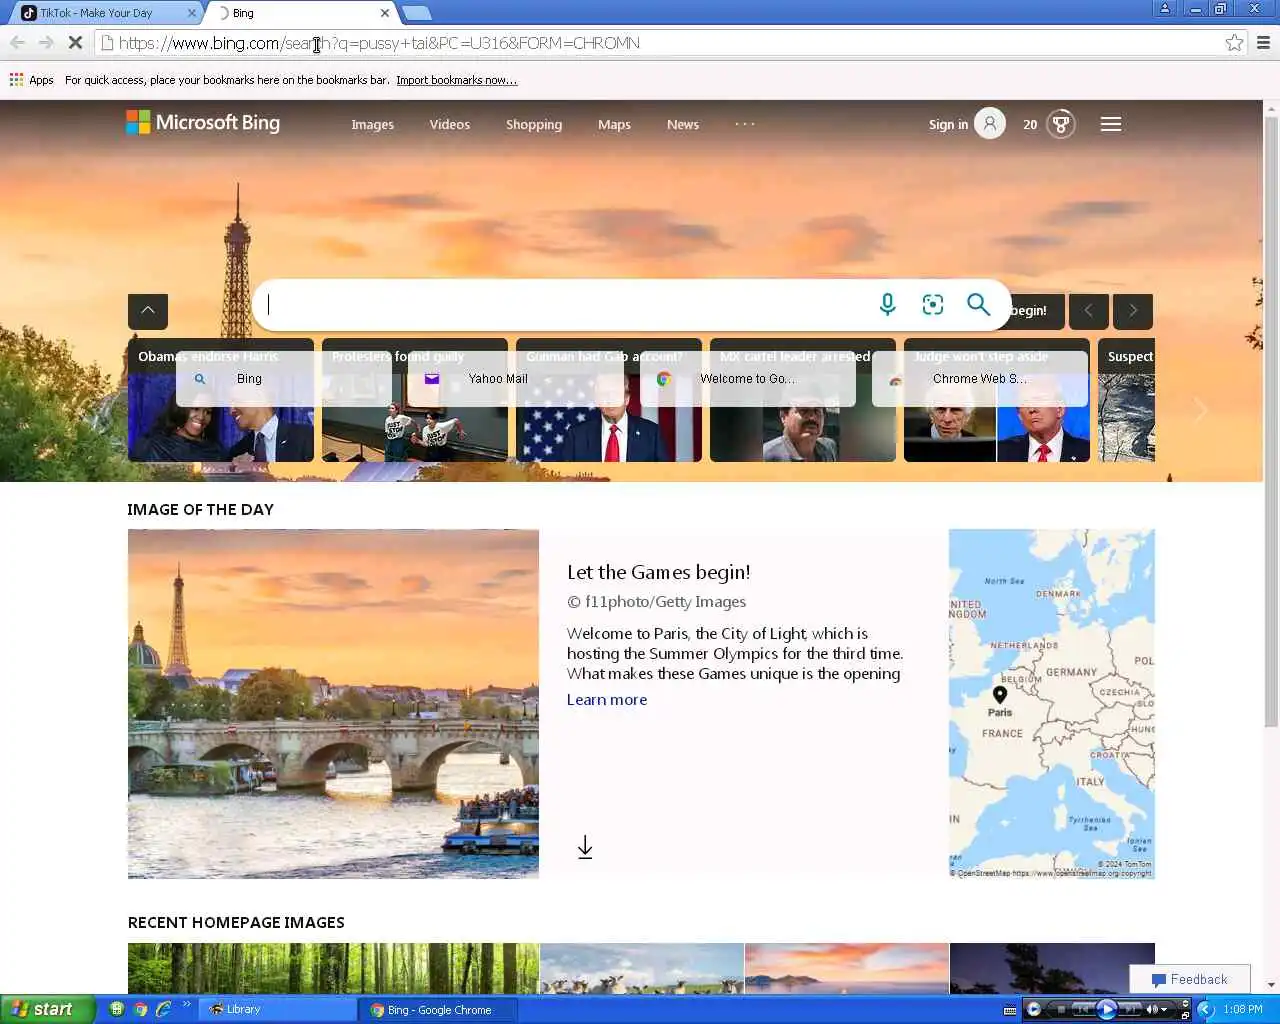Open the Judge won't step aside card
The height and width of the screenshot is (1024, 1280).
click(997, 400)
